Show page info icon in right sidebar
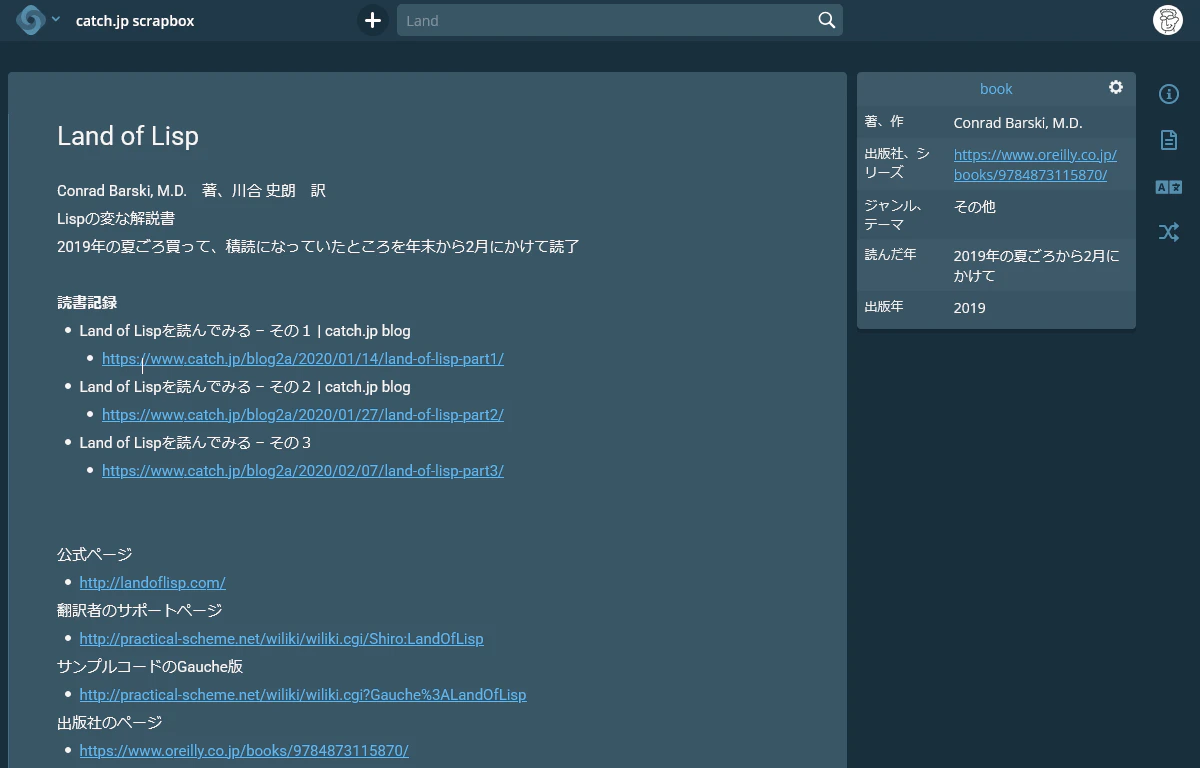Screen dimensions: 1200x768 (x=1168, y=94)
